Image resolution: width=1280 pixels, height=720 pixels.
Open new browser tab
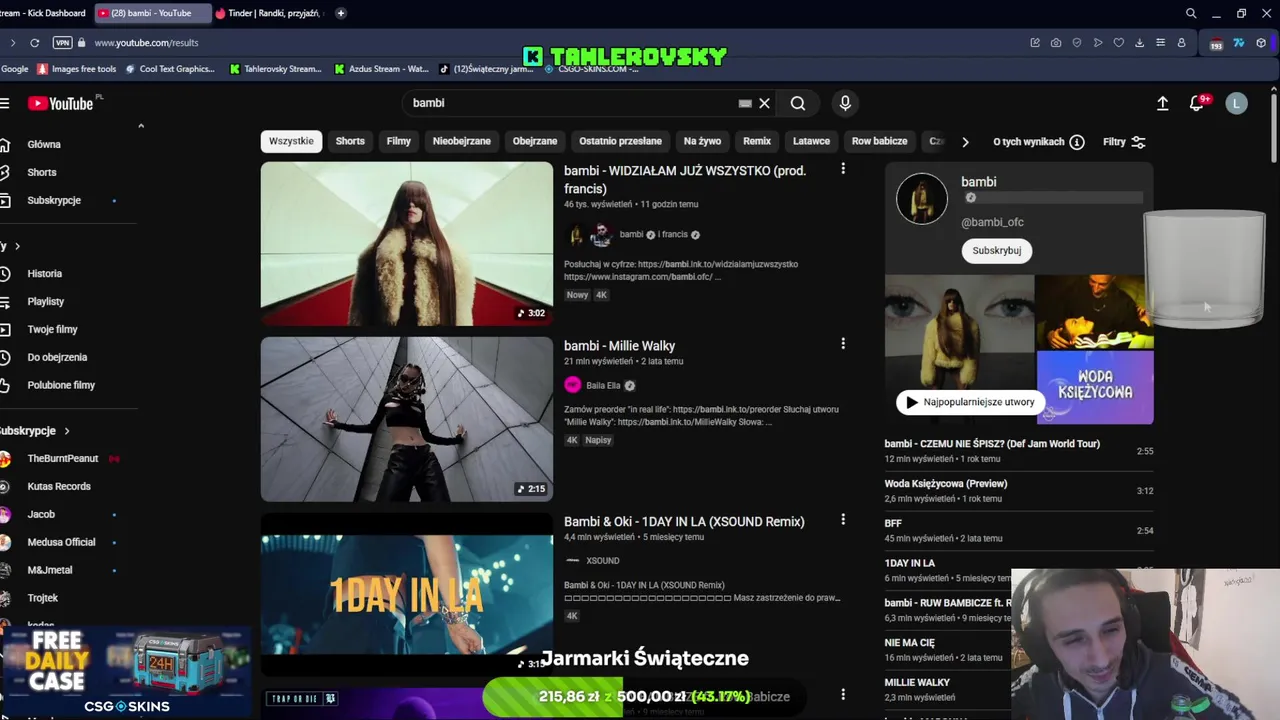click(341, 13)
